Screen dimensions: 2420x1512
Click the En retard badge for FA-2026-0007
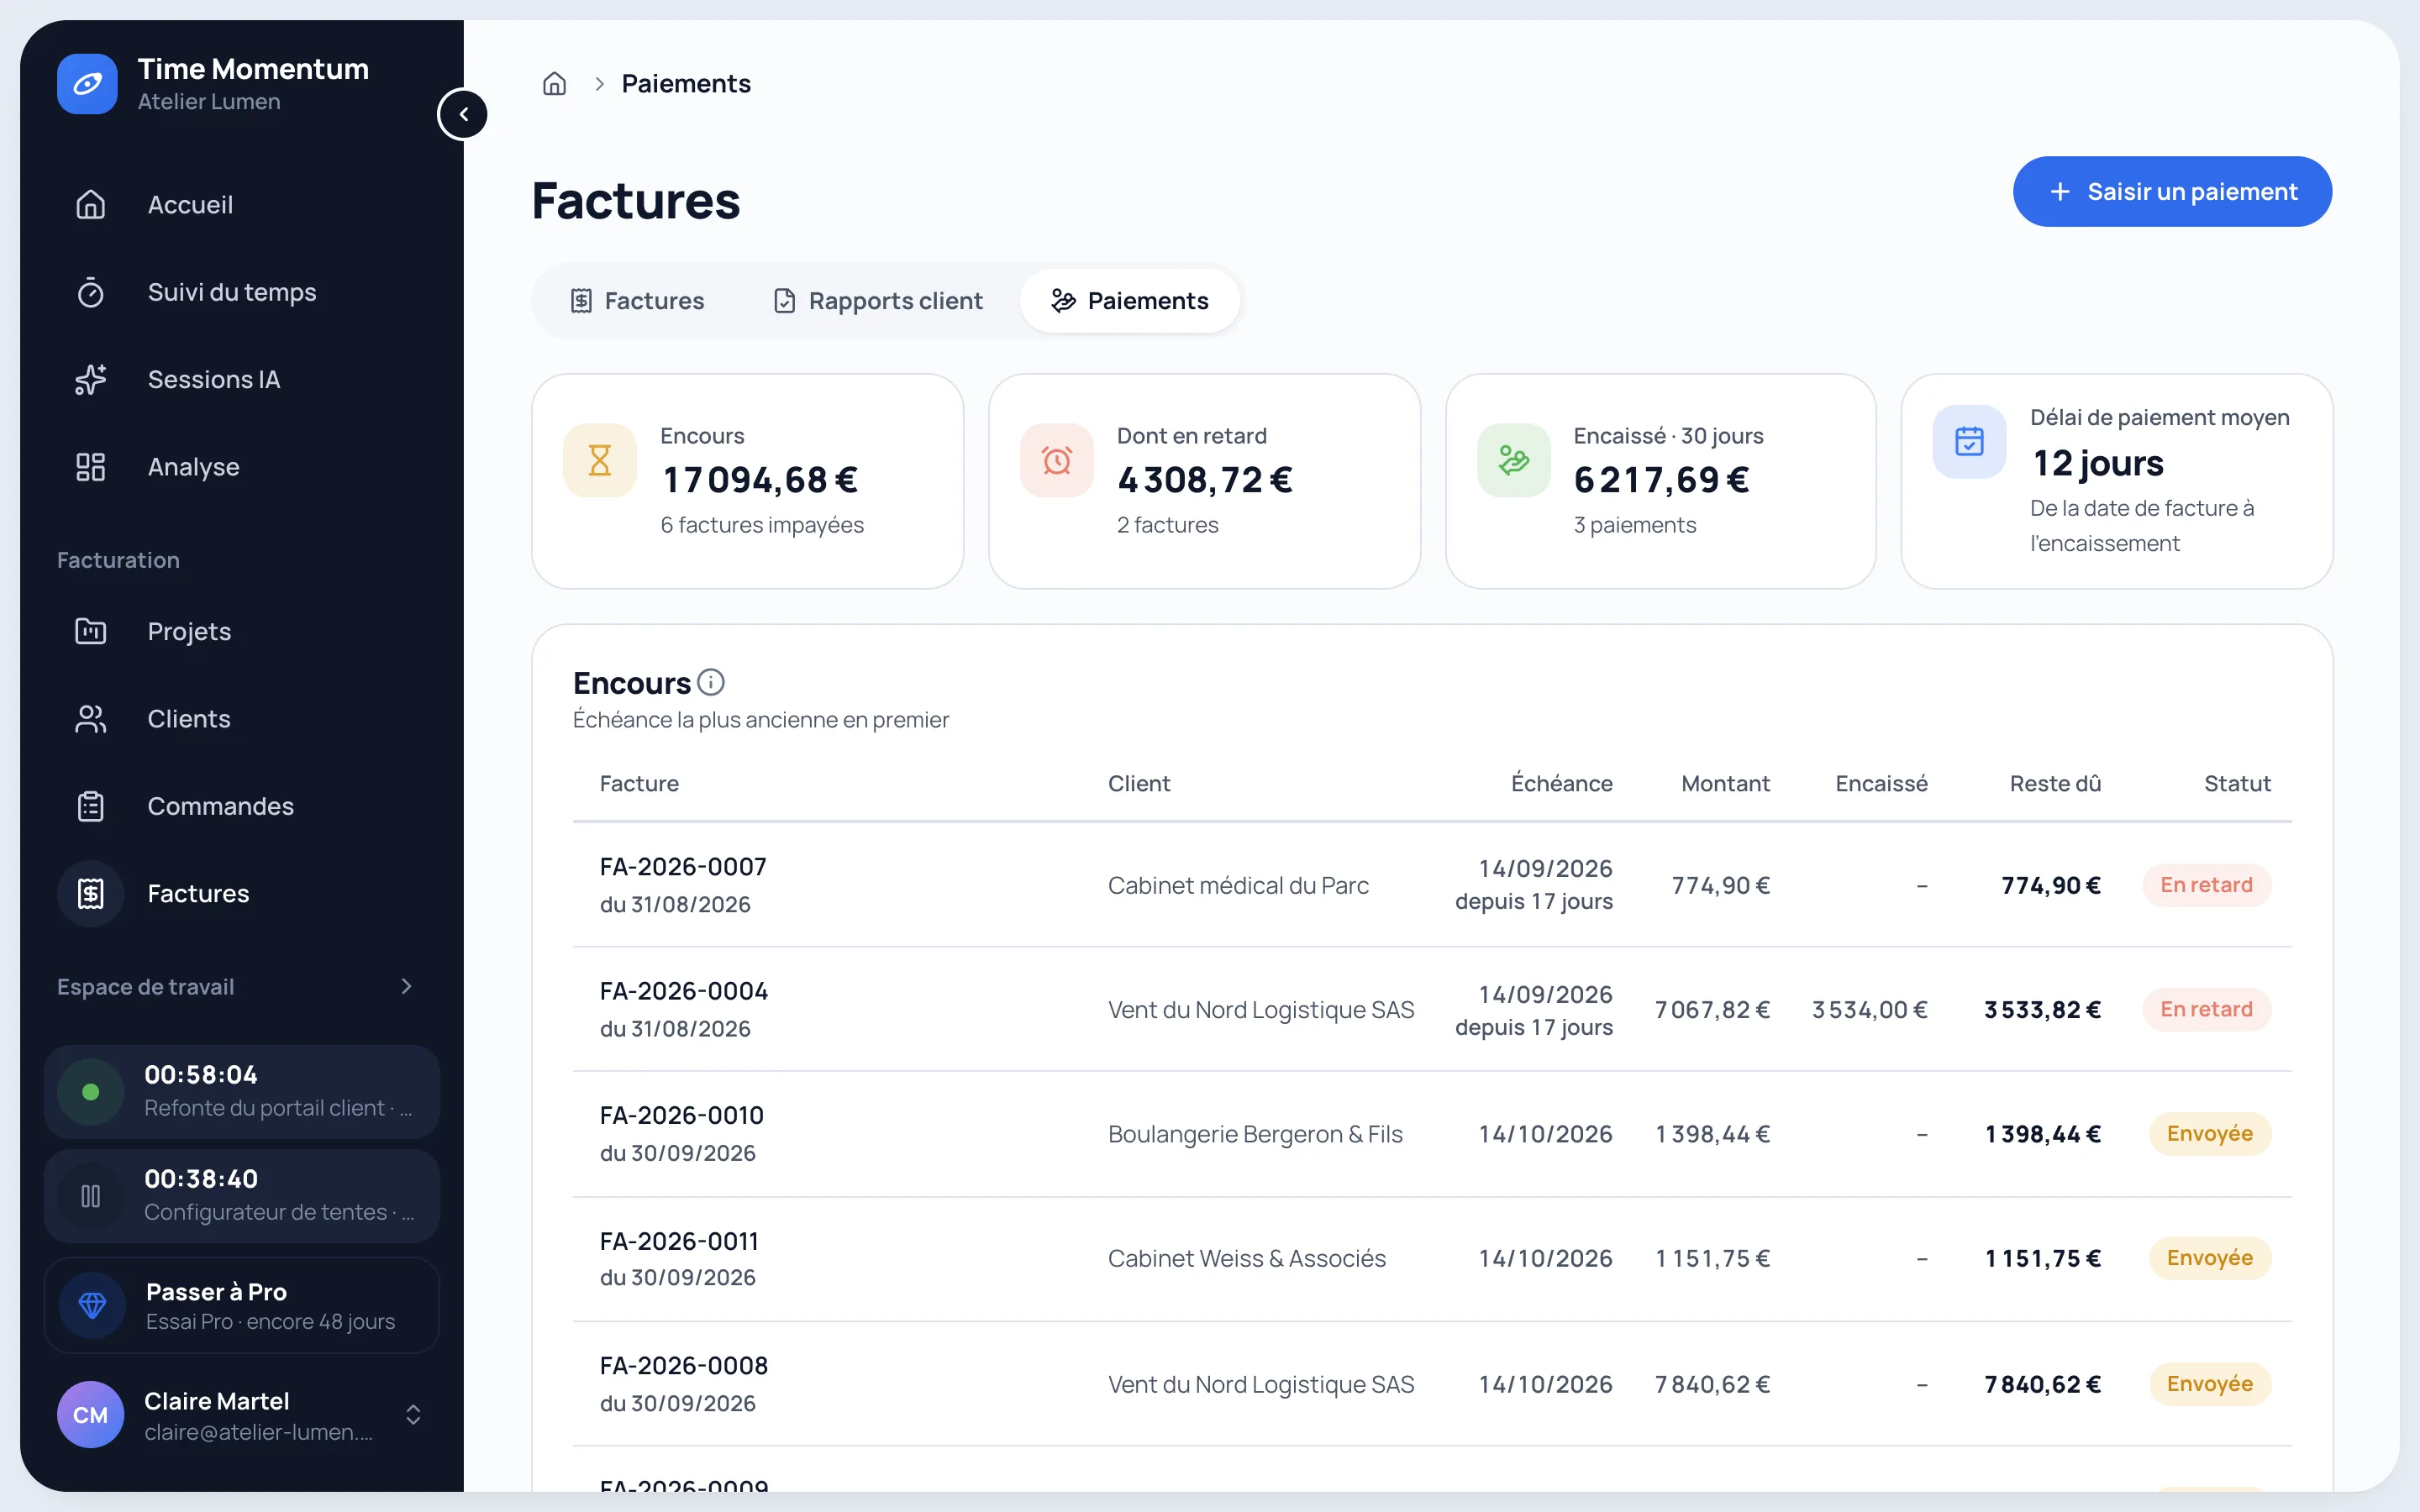click(2206, 885)
